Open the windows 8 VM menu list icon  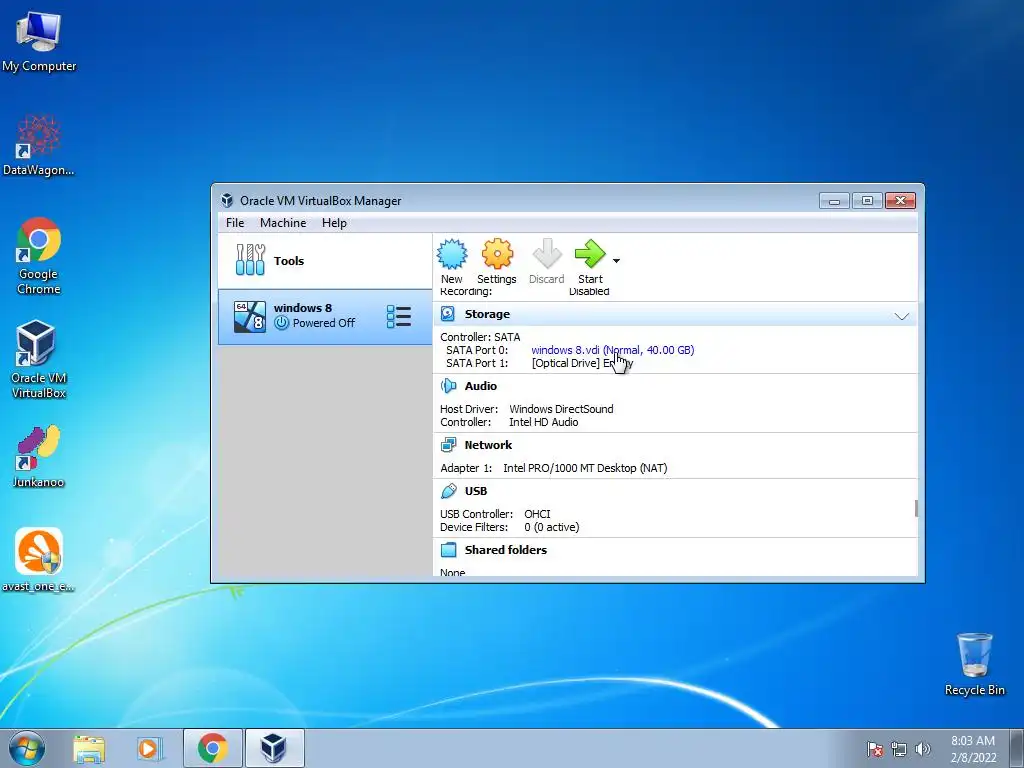[398, 317]
